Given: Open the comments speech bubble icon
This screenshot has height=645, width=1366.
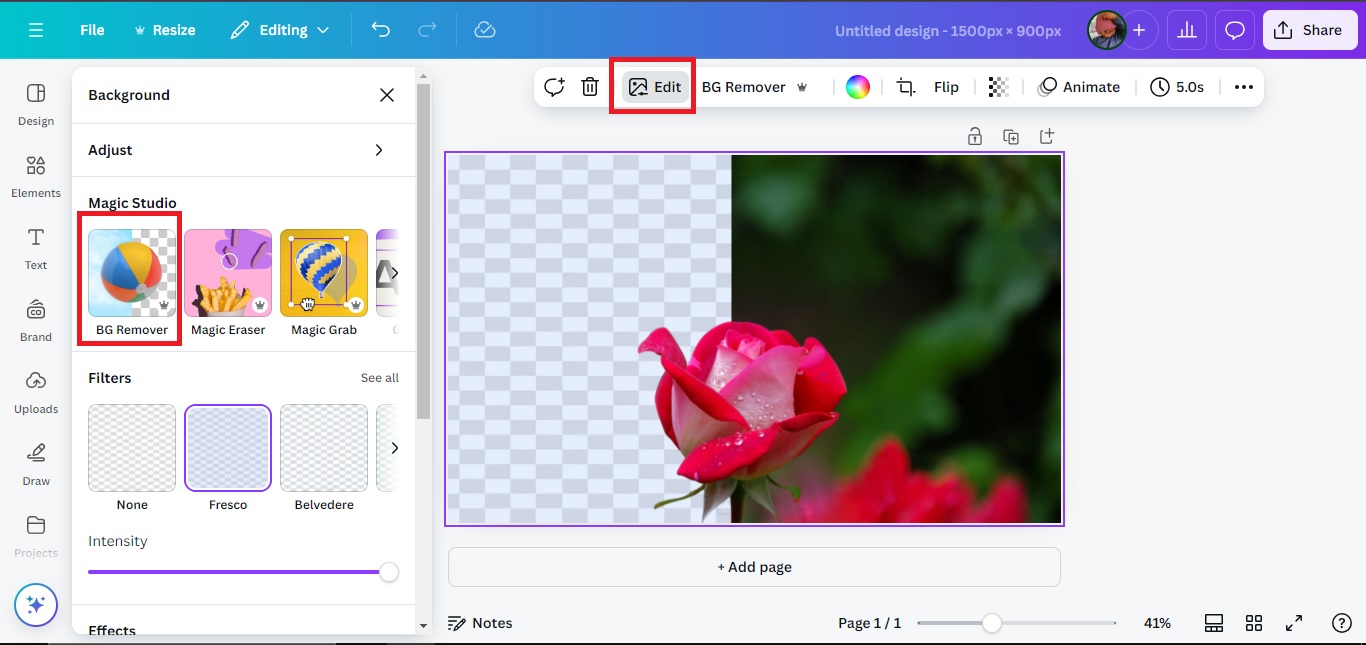Looking at the screenshot, I should pos(1235,30).
